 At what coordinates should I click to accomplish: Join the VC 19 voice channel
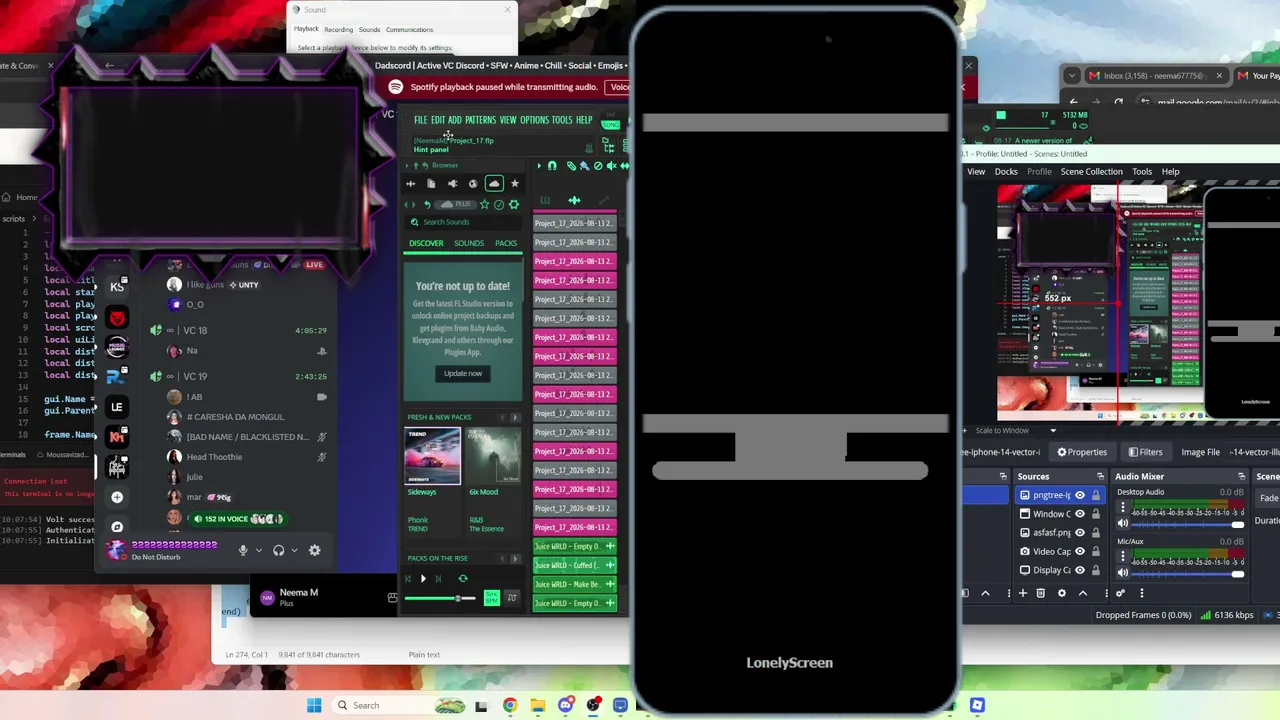point(238,376)
